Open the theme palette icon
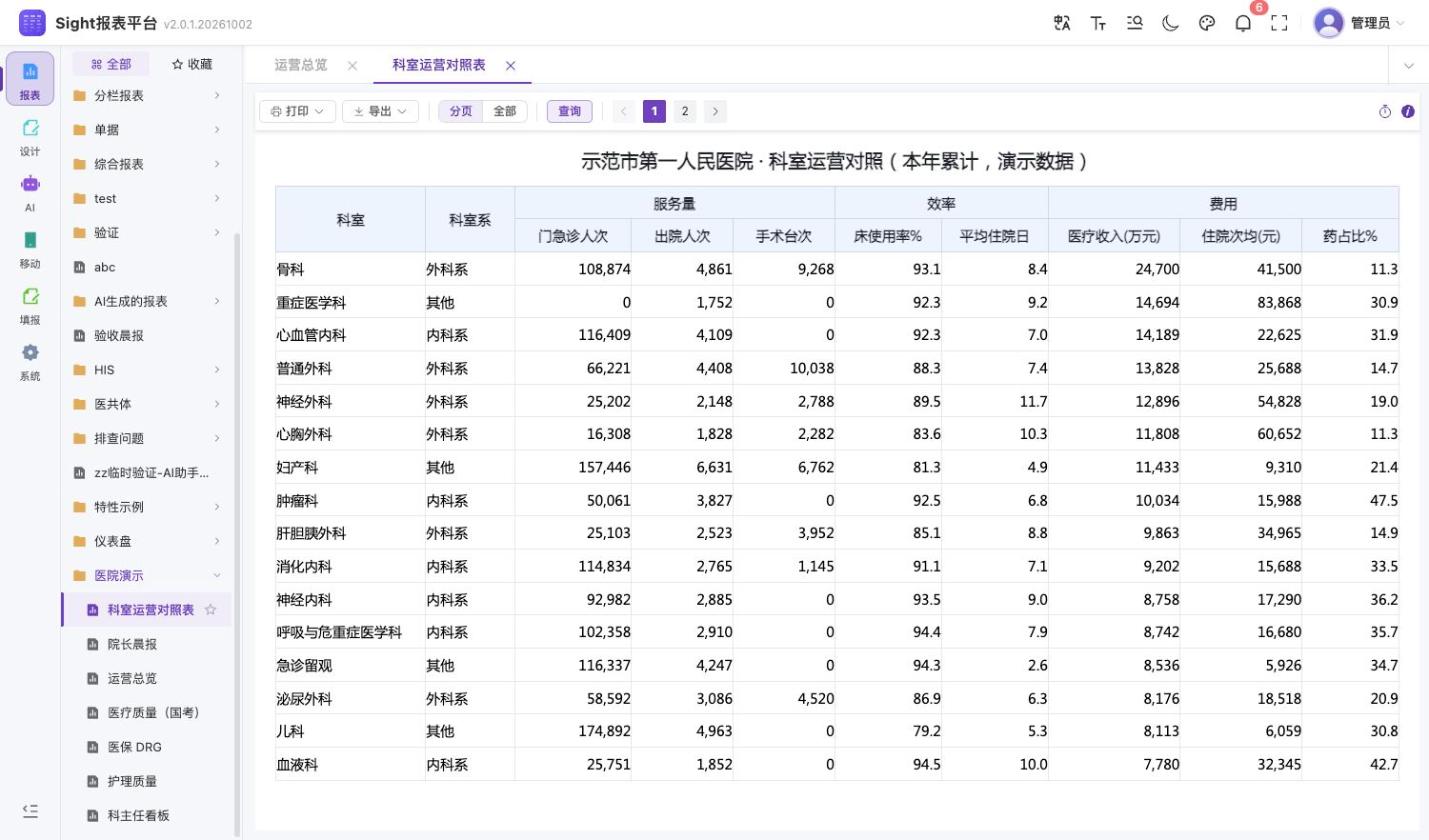Image resolution: width=1429 pixels, height=840 pixels. point(1207,23)
